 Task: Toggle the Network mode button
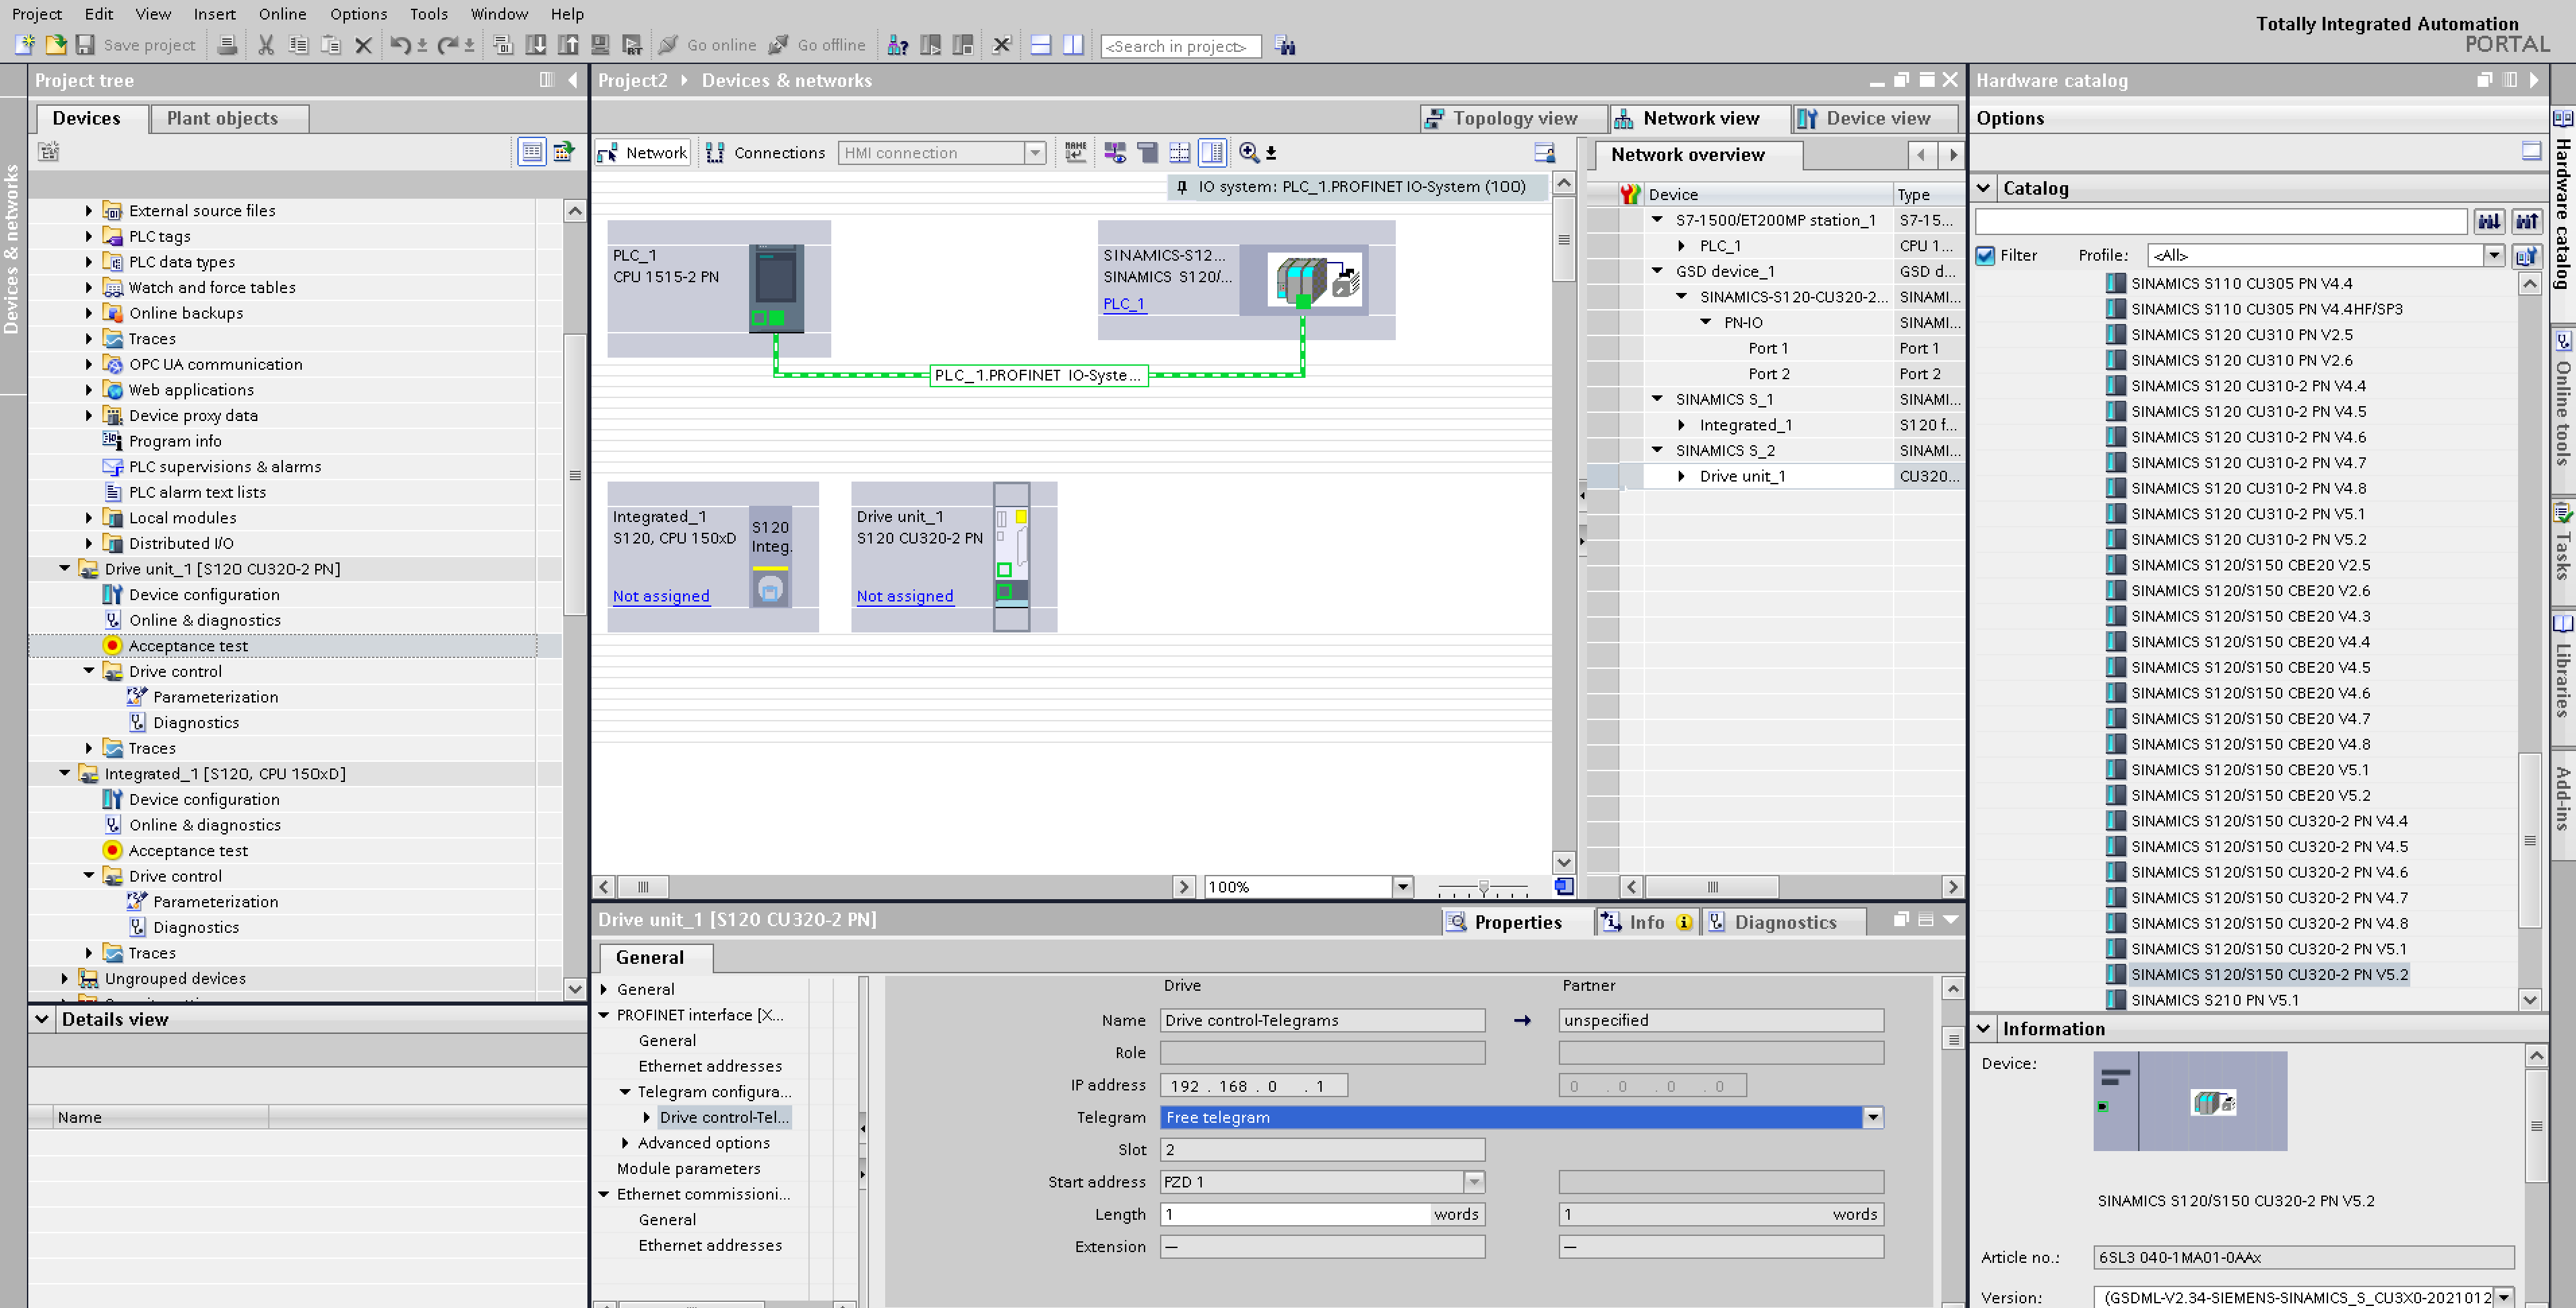coord(643,152)
